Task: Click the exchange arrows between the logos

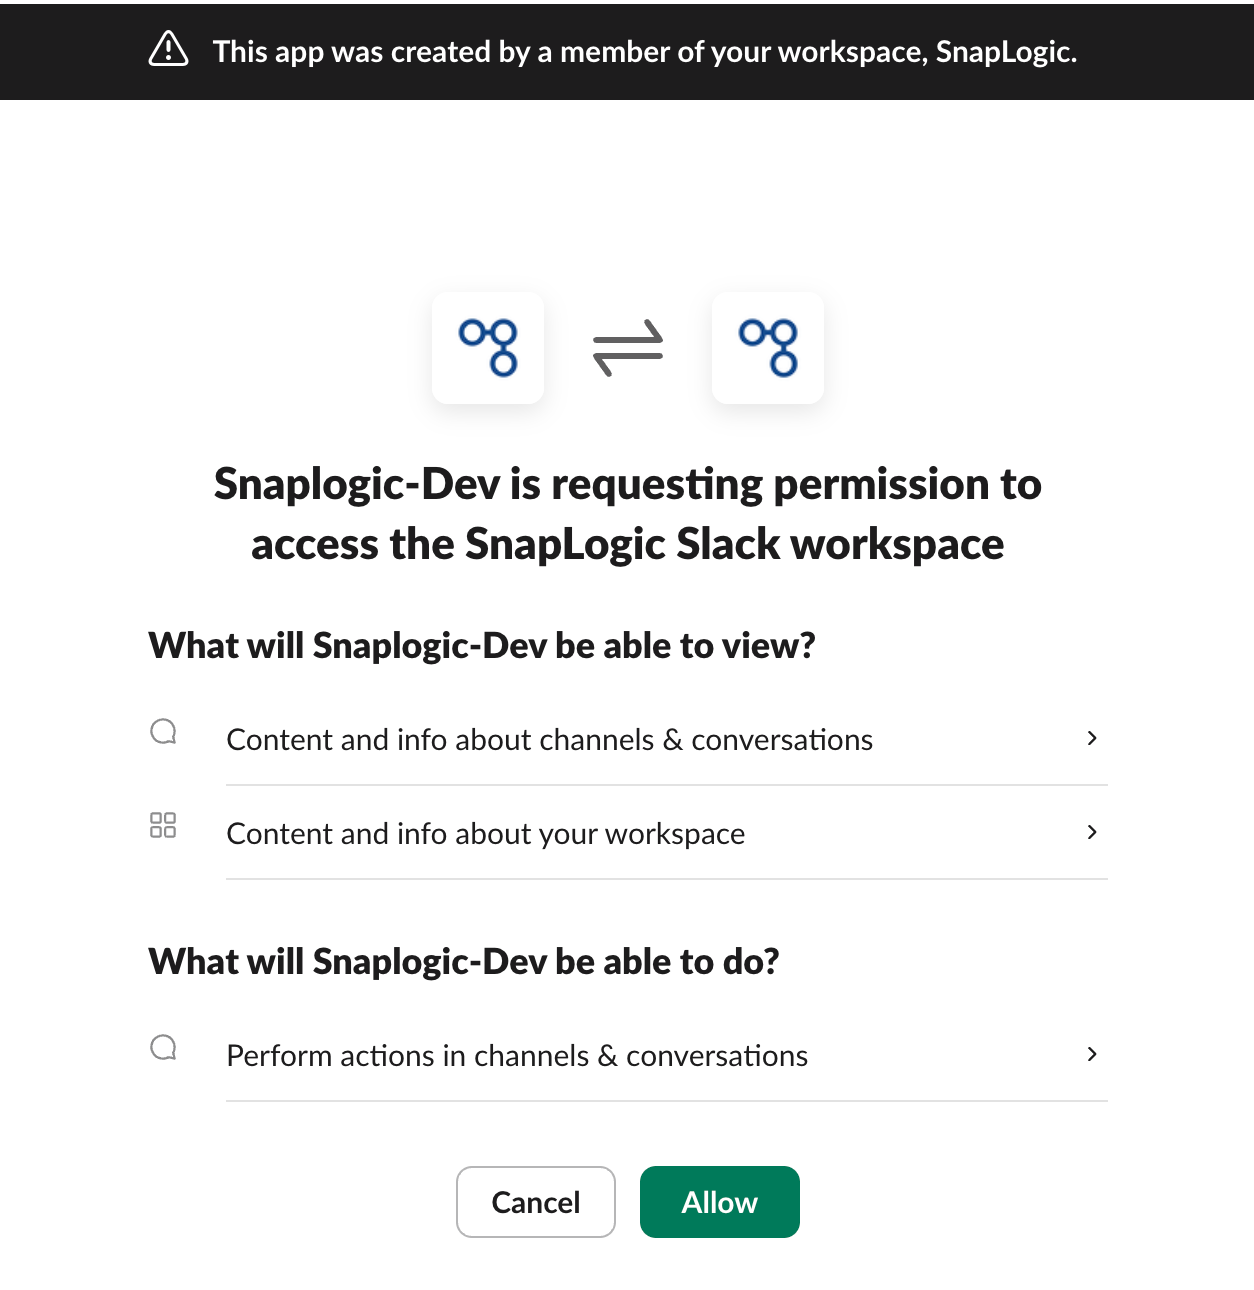Action: (628, 348)
